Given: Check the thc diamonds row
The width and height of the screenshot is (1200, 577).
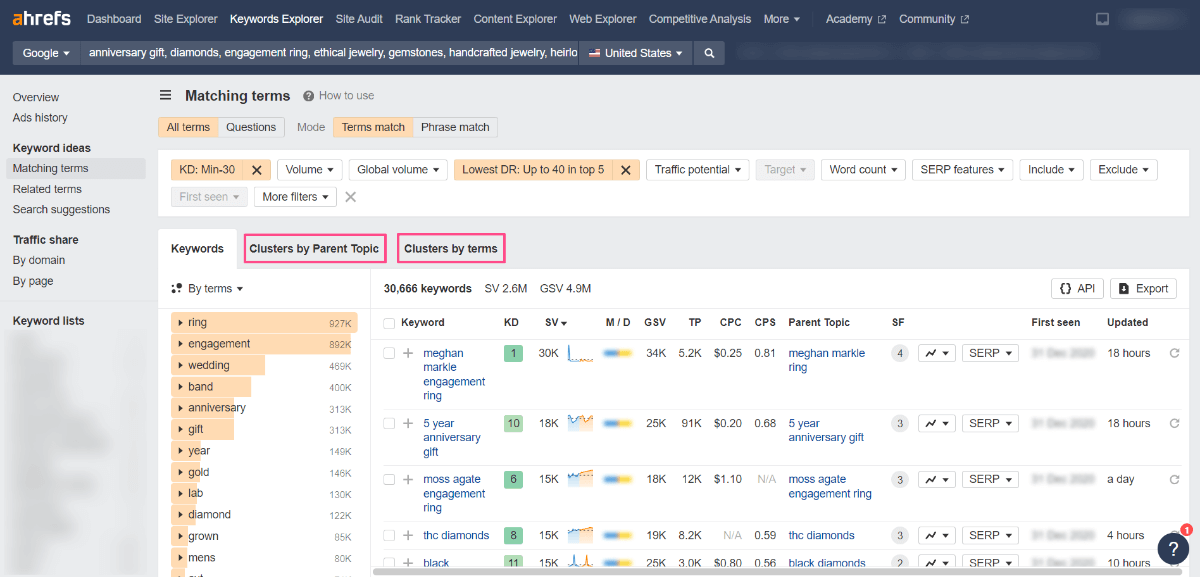Looking at the screenshot, I should pyautogui.click(x=389, y=535).
